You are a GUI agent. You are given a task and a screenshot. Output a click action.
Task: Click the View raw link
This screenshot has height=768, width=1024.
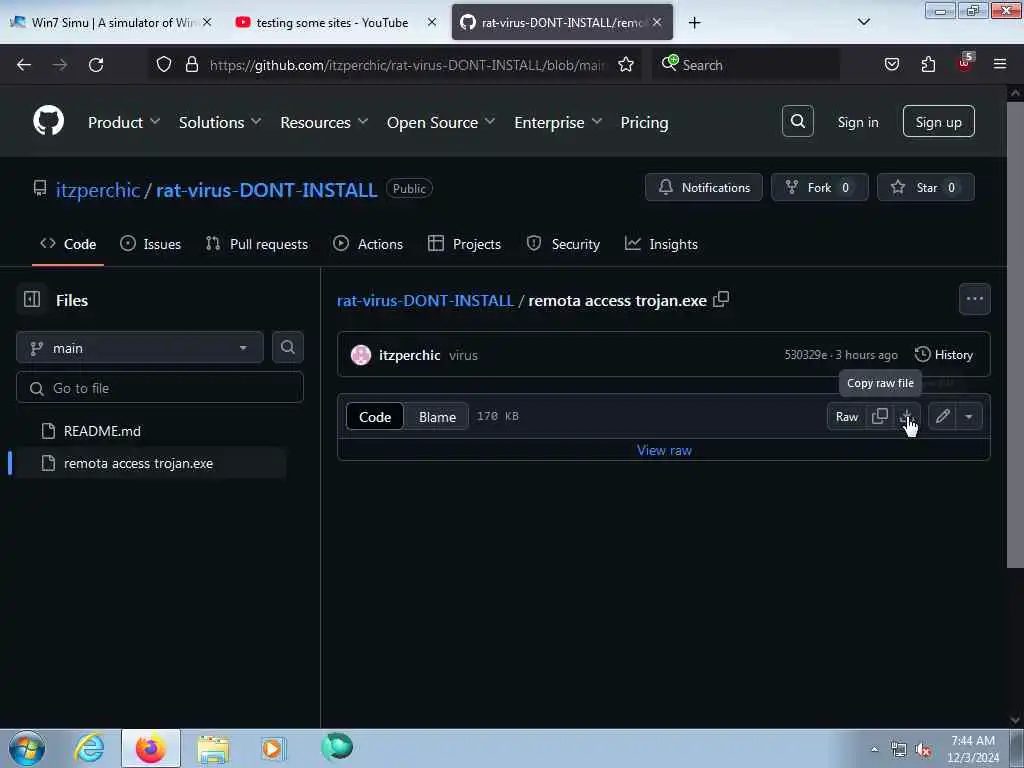[664, 450]
